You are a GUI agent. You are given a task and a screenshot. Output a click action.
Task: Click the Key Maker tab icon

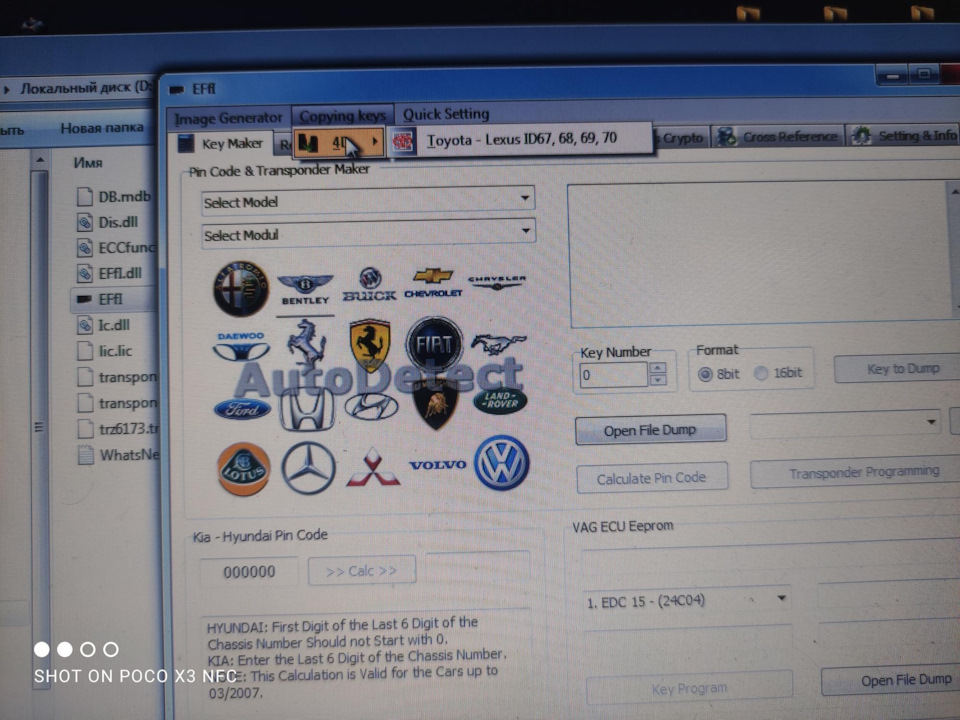tap(186, 144)
